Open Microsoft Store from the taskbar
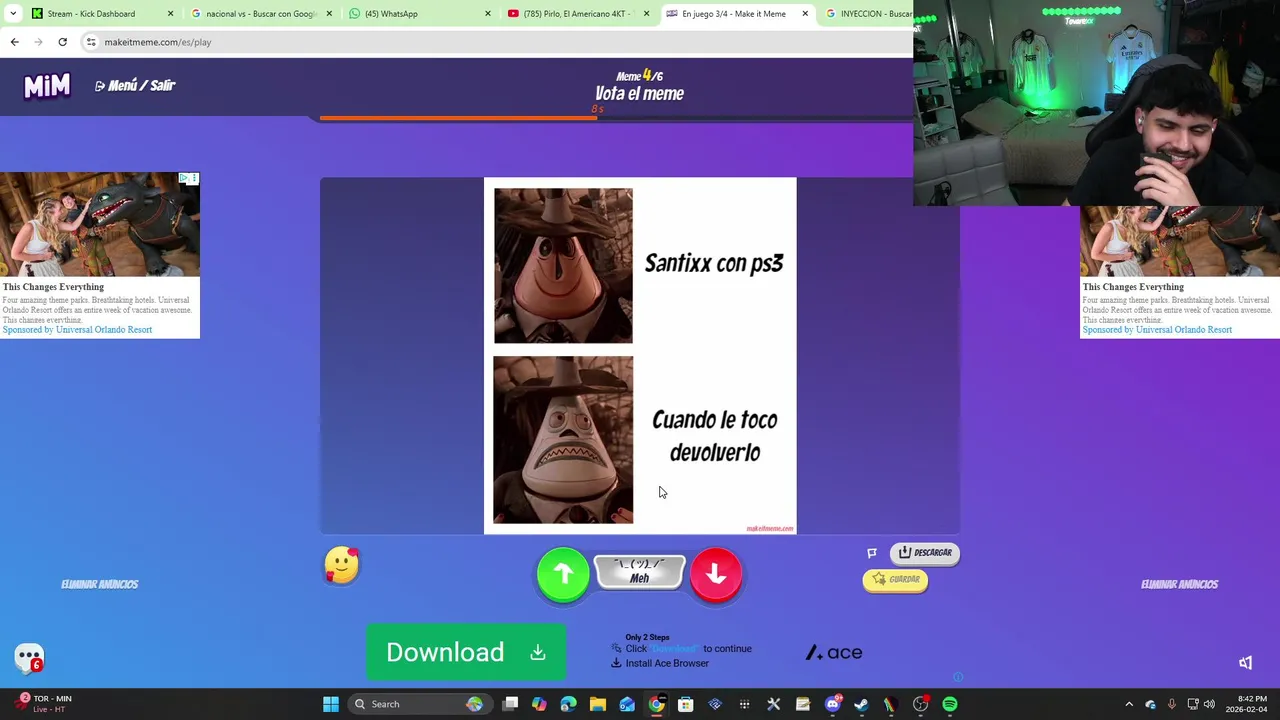Viewport: 1280px width, 720px height. 685,704
